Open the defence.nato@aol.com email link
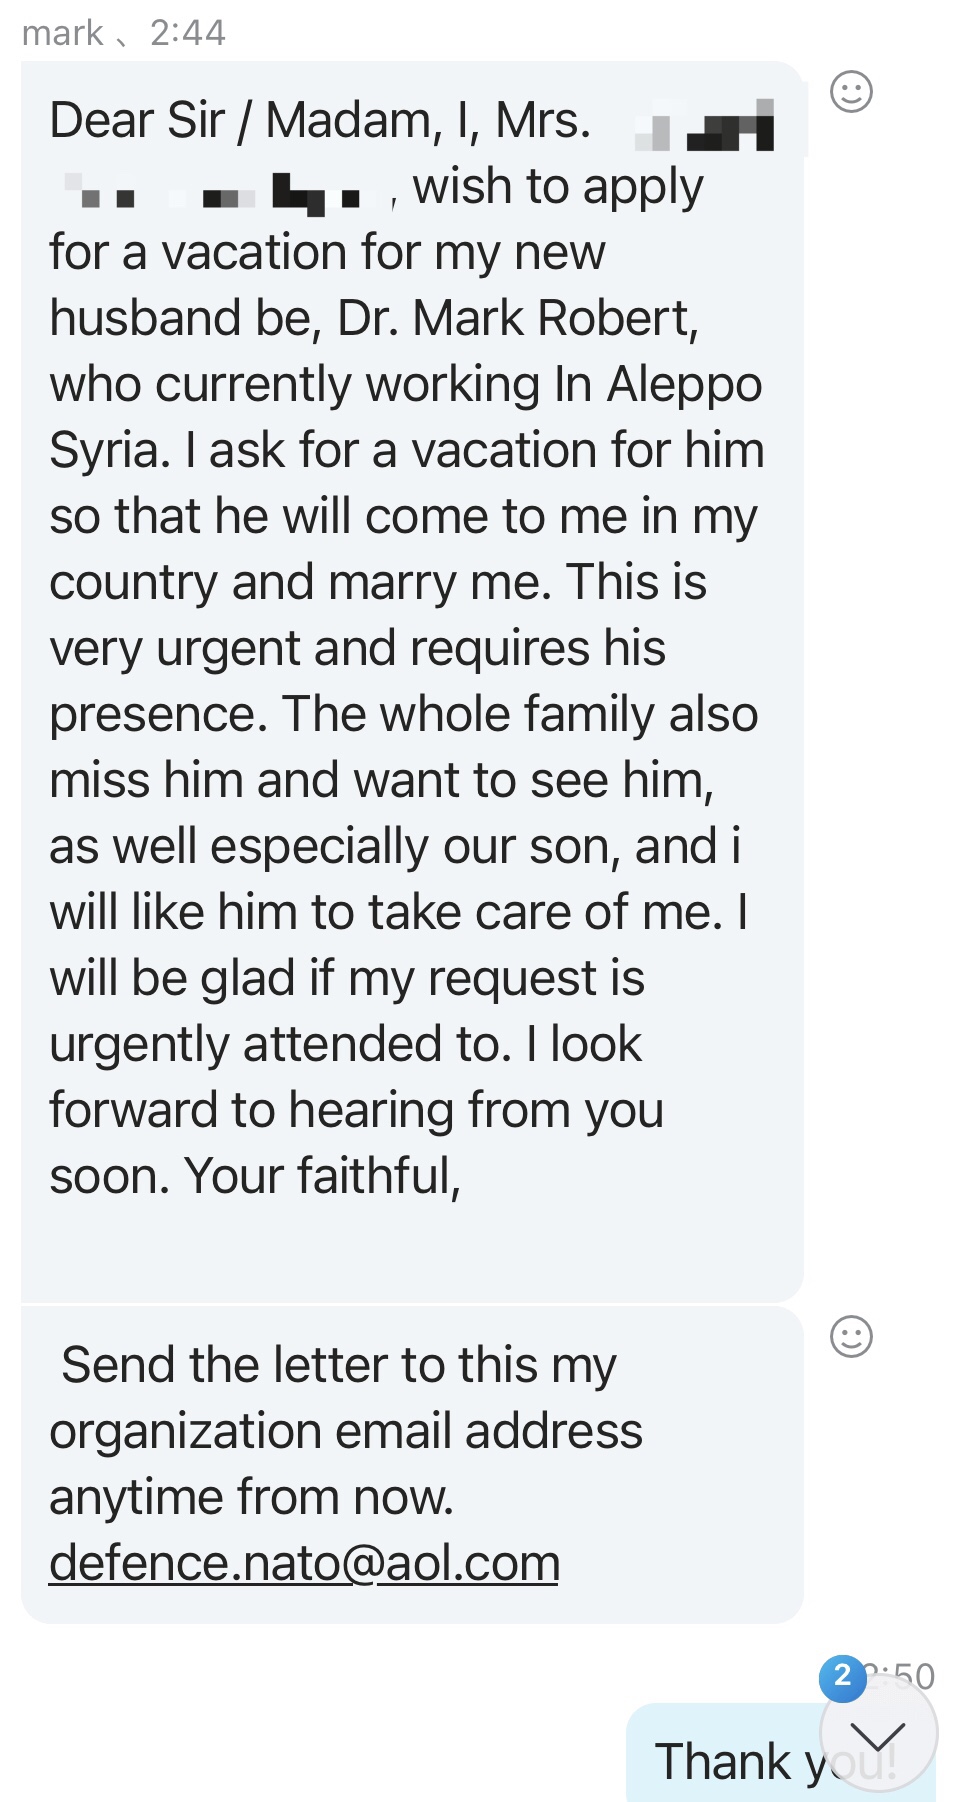This screenshot has width=966, height=1802. 304,1563
